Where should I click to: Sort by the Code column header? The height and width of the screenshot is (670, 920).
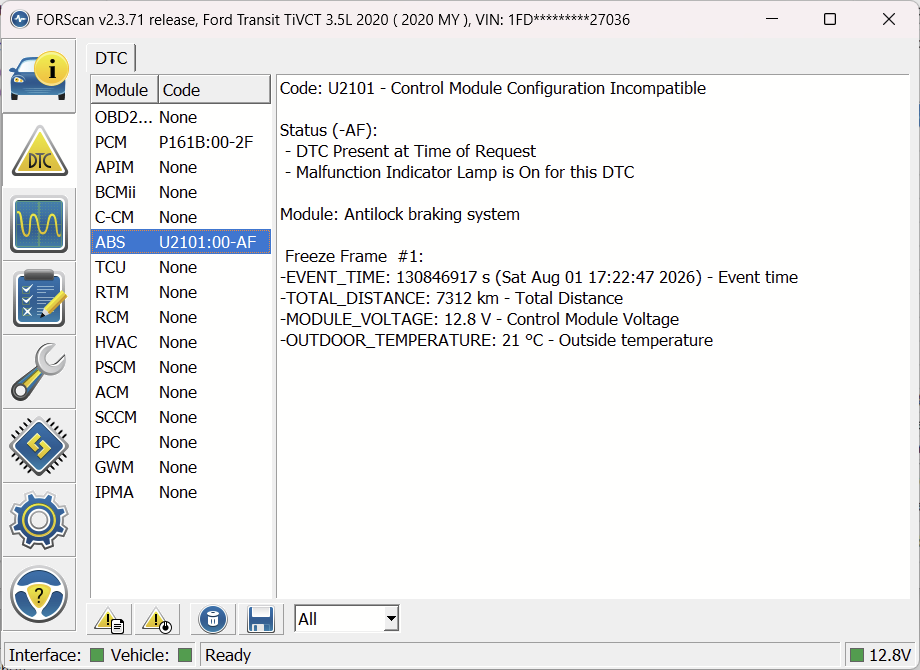point(214,90)
